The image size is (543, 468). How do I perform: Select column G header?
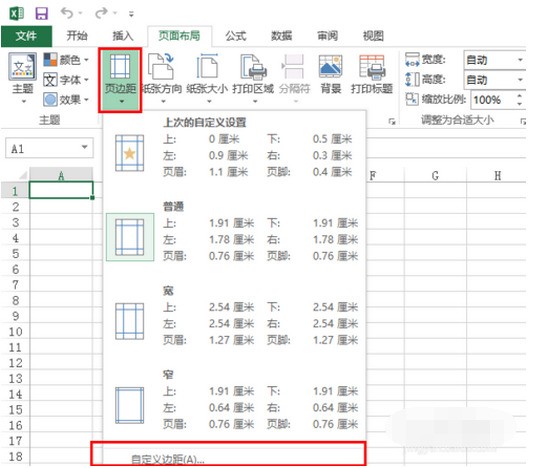[x=435, y=175]
